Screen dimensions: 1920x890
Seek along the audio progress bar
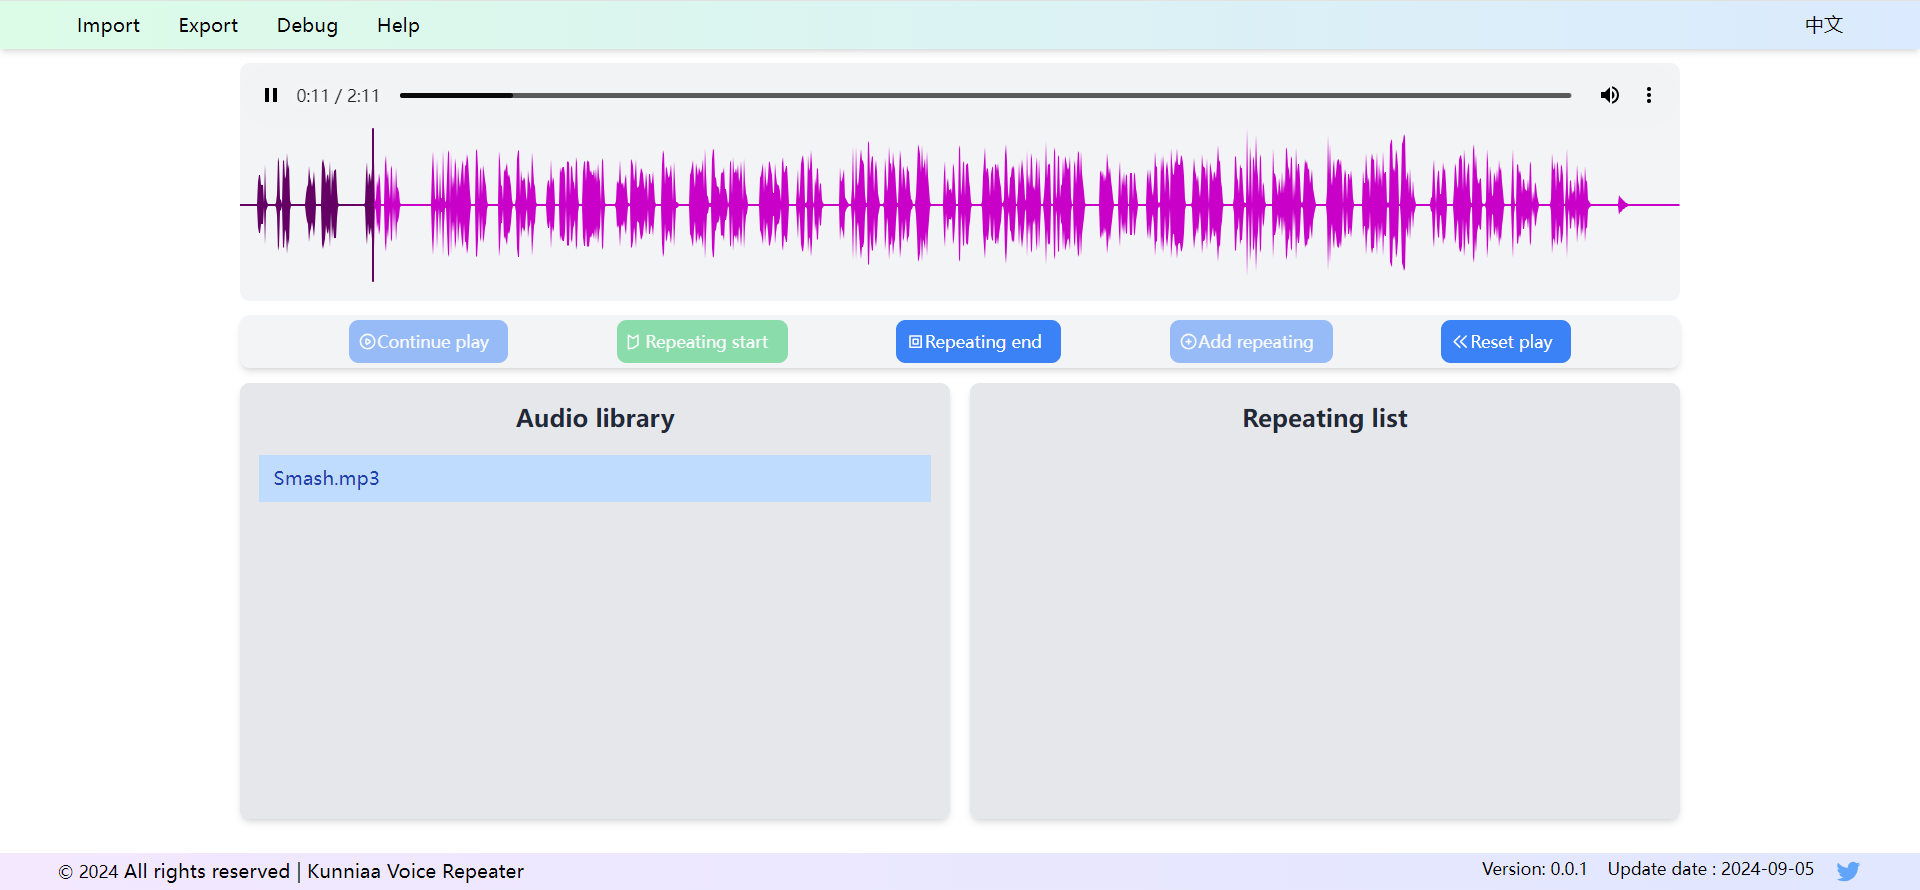985,95
